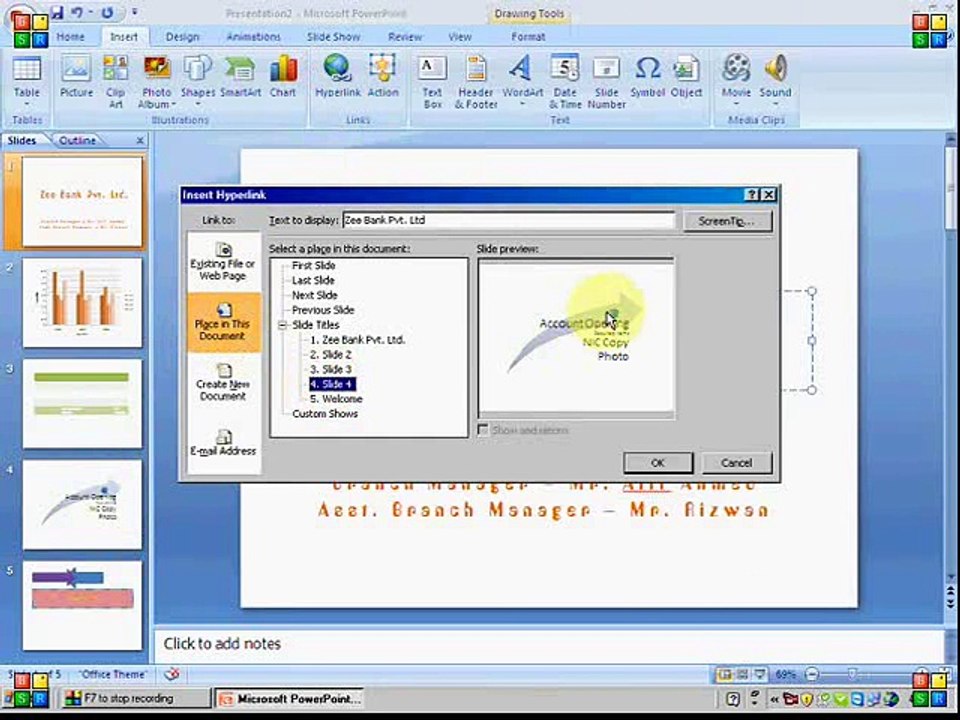Open the WordArt gallery
This screenshot has width=960, height=720.
pyautogui.click(x=522, y=80)
